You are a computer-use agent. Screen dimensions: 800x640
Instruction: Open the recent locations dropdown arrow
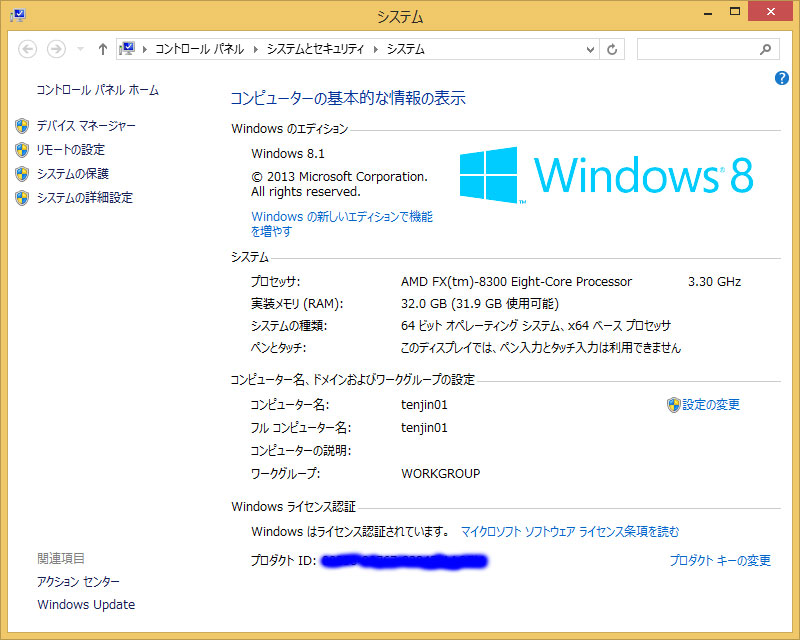coord(80,50)
